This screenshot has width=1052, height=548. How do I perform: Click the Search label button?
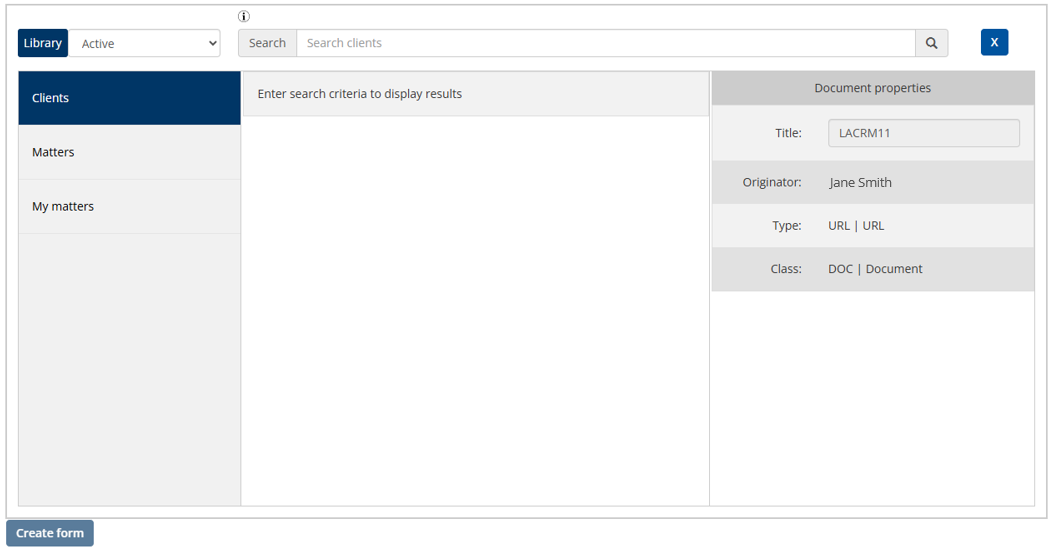[x=267, y=43]
